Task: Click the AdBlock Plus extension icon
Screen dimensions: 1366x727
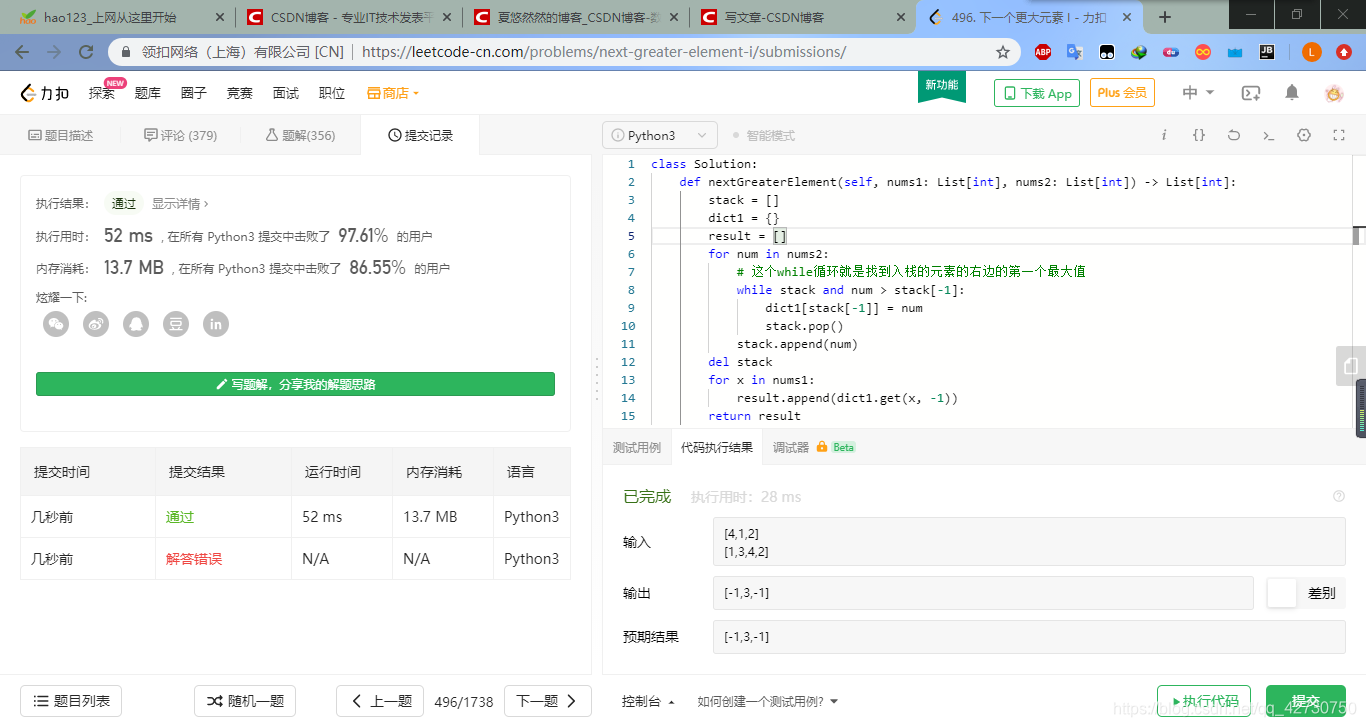Action: (1043, 52)
